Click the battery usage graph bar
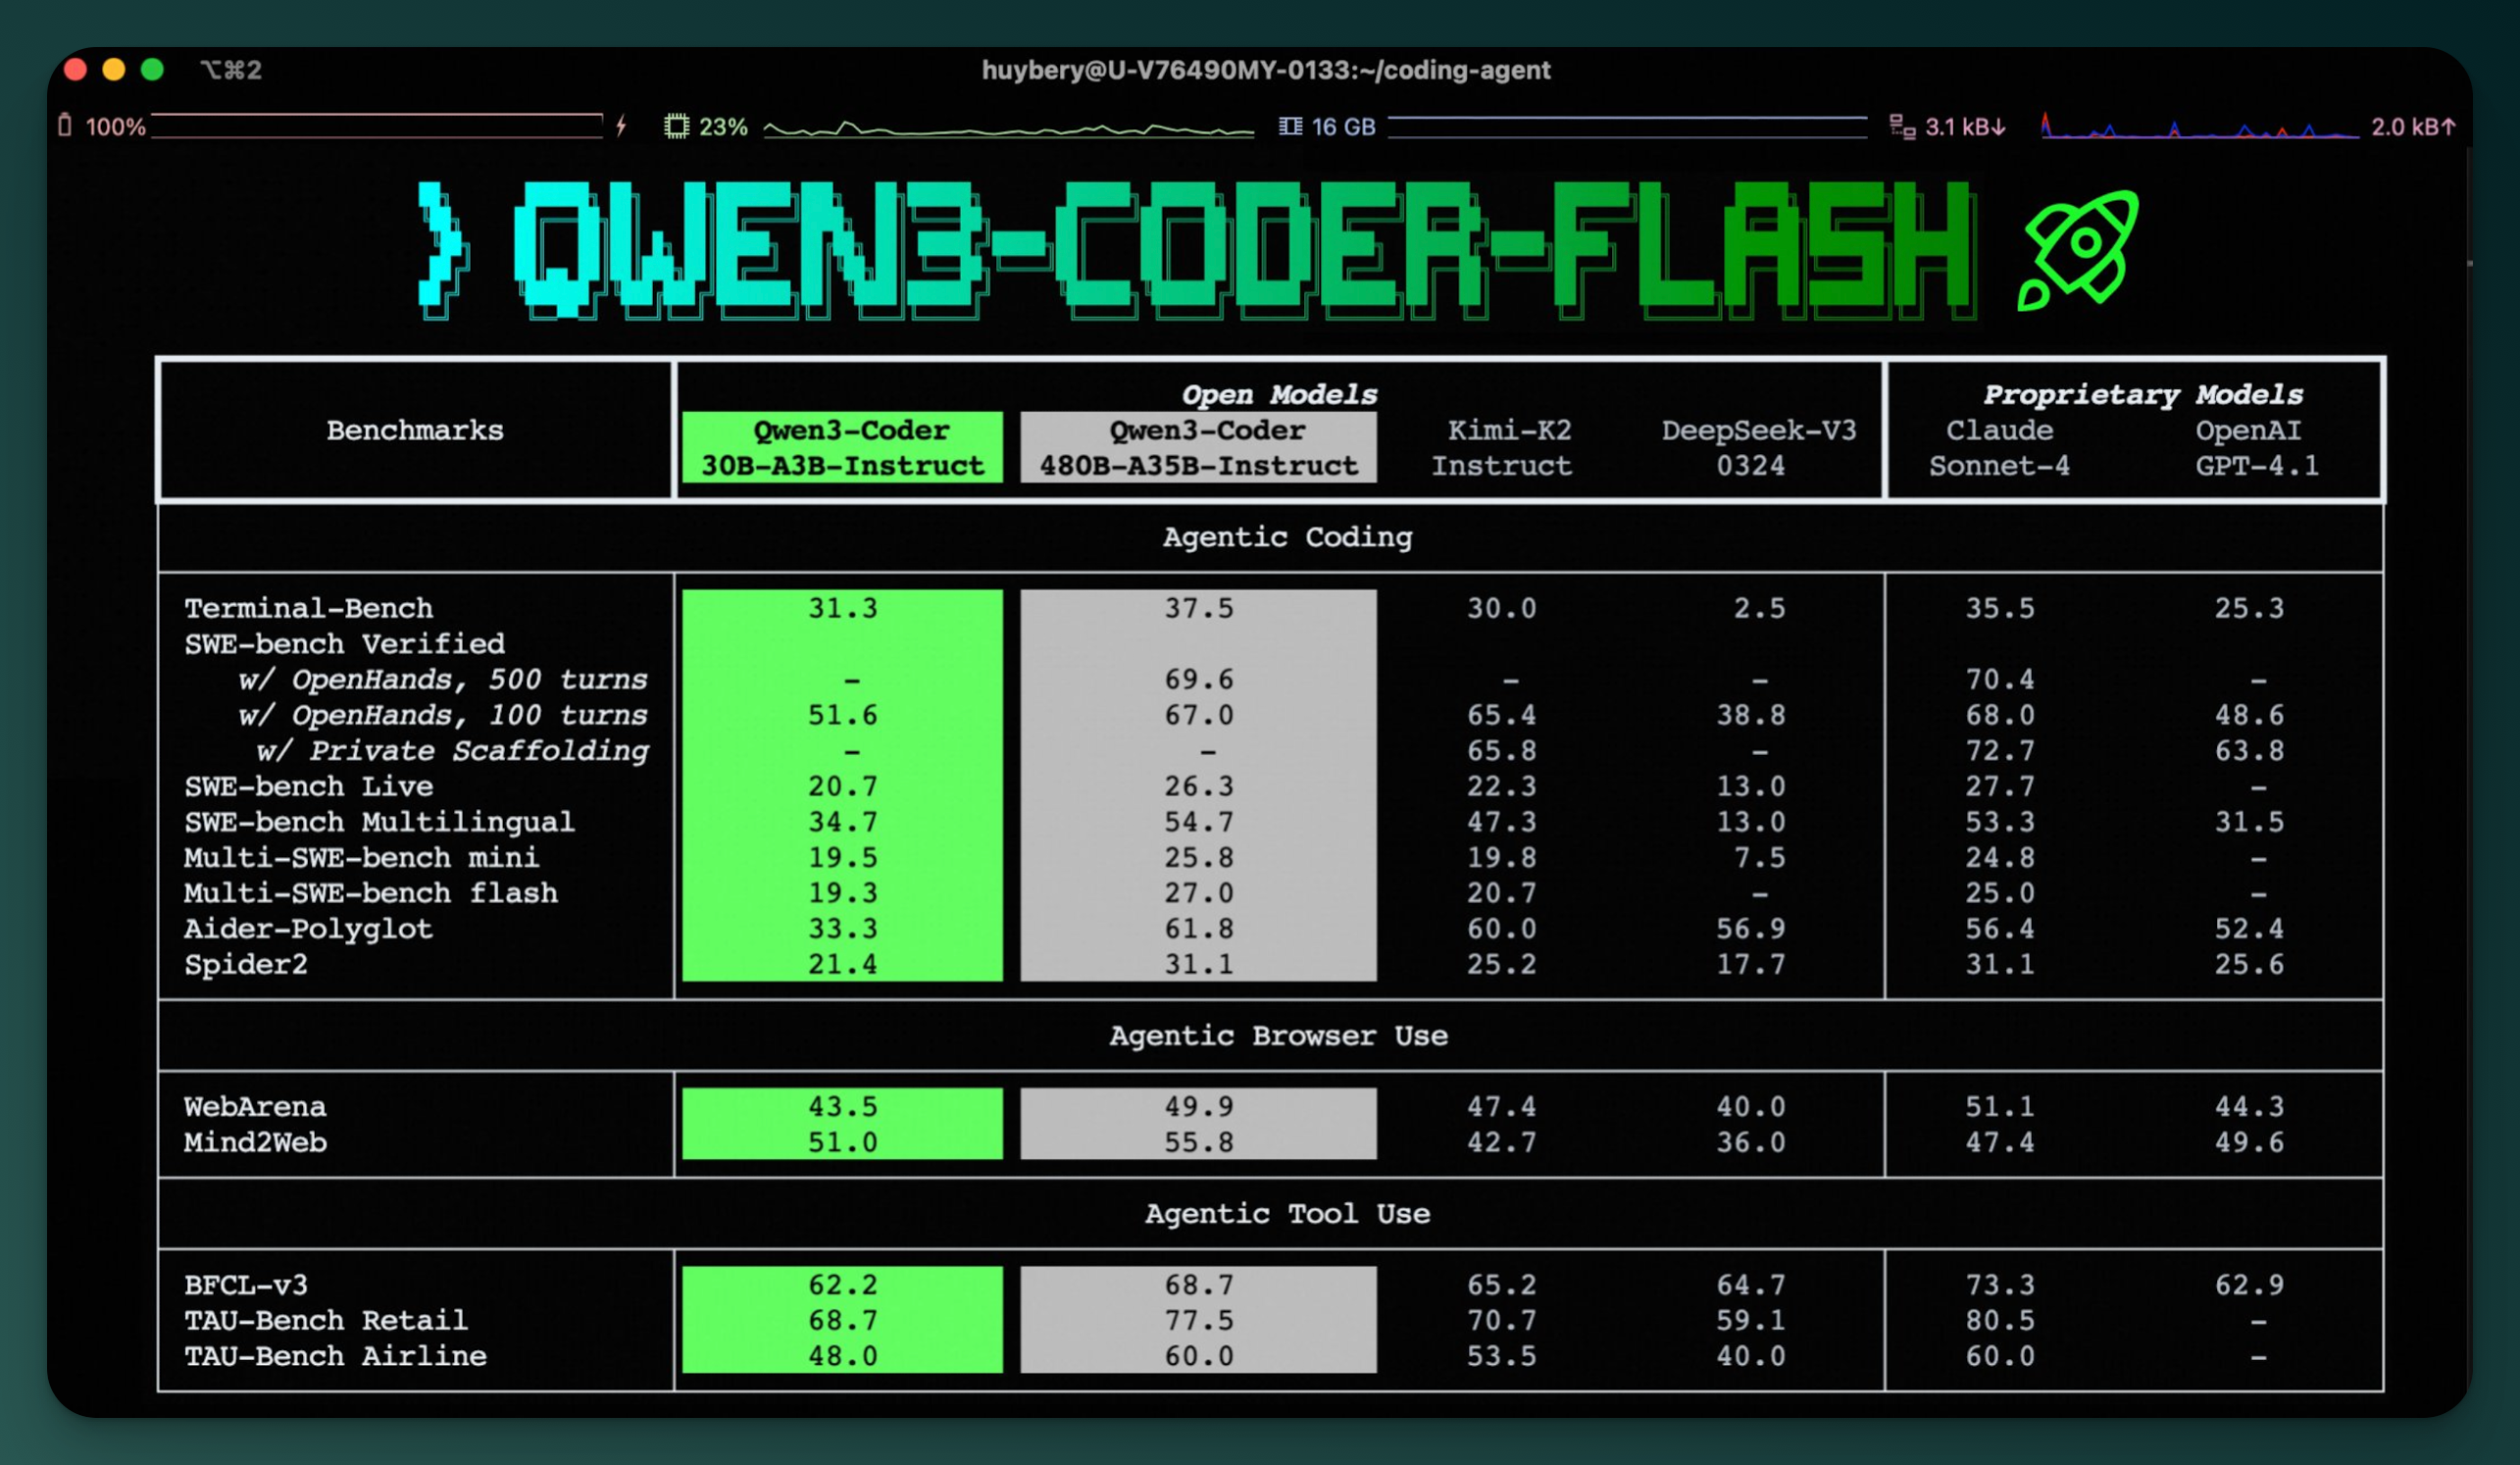Viewport: 2520px width, 1465px height. [377, 126]
